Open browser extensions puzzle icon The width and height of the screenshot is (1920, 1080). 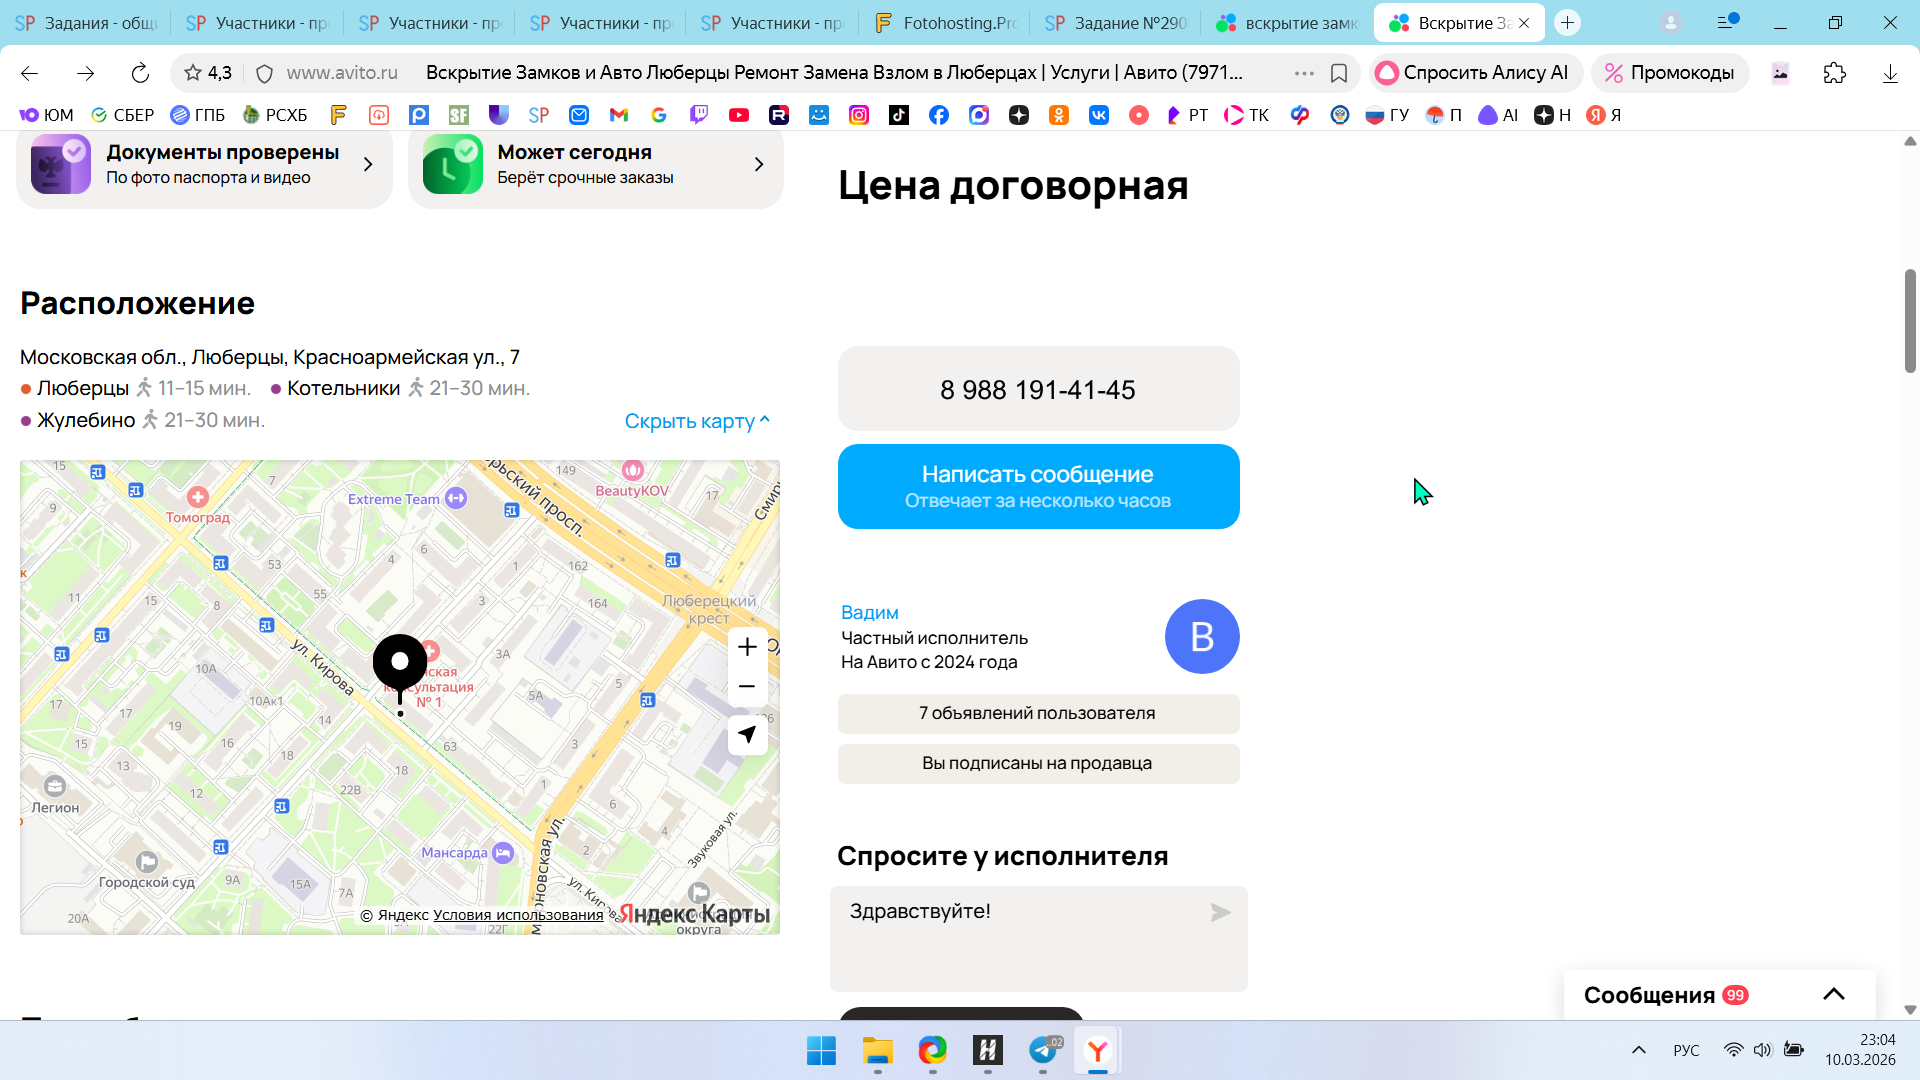[1834, 73]
